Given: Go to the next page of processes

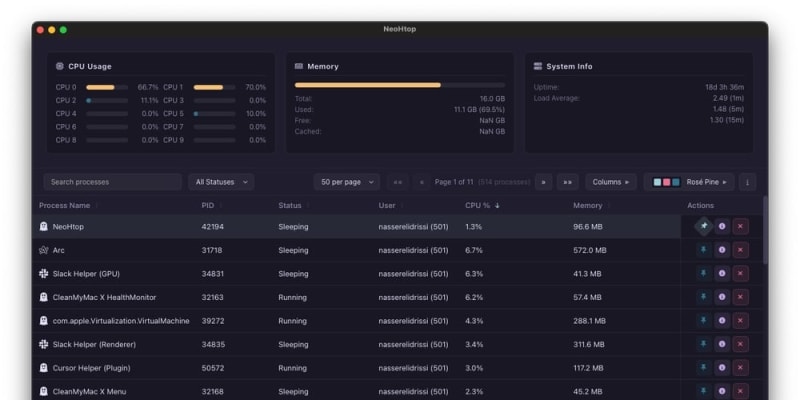Looking at the screenshot, I should pyautogui.click(x=543, y=182).
